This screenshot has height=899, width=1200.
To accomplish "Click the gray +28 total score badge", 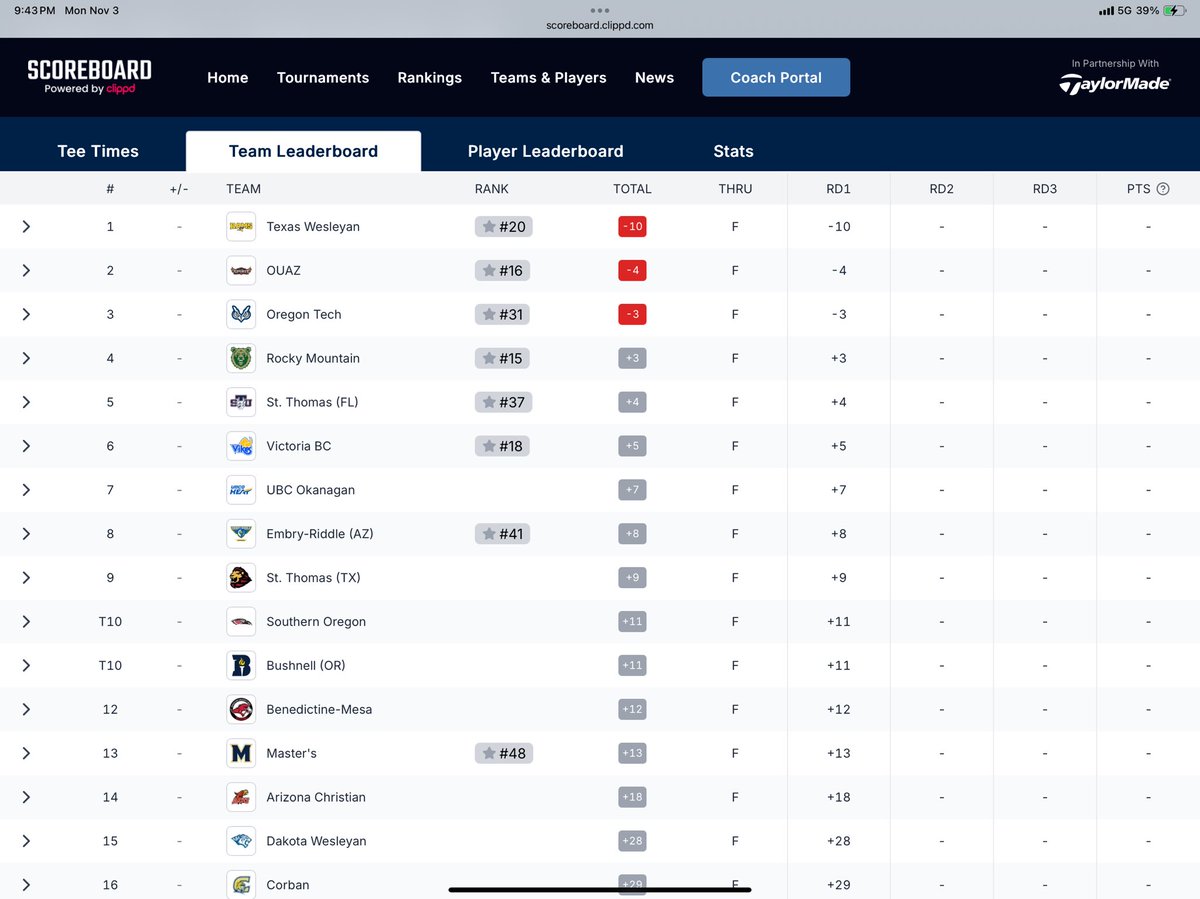I will (x=632, y=842).
